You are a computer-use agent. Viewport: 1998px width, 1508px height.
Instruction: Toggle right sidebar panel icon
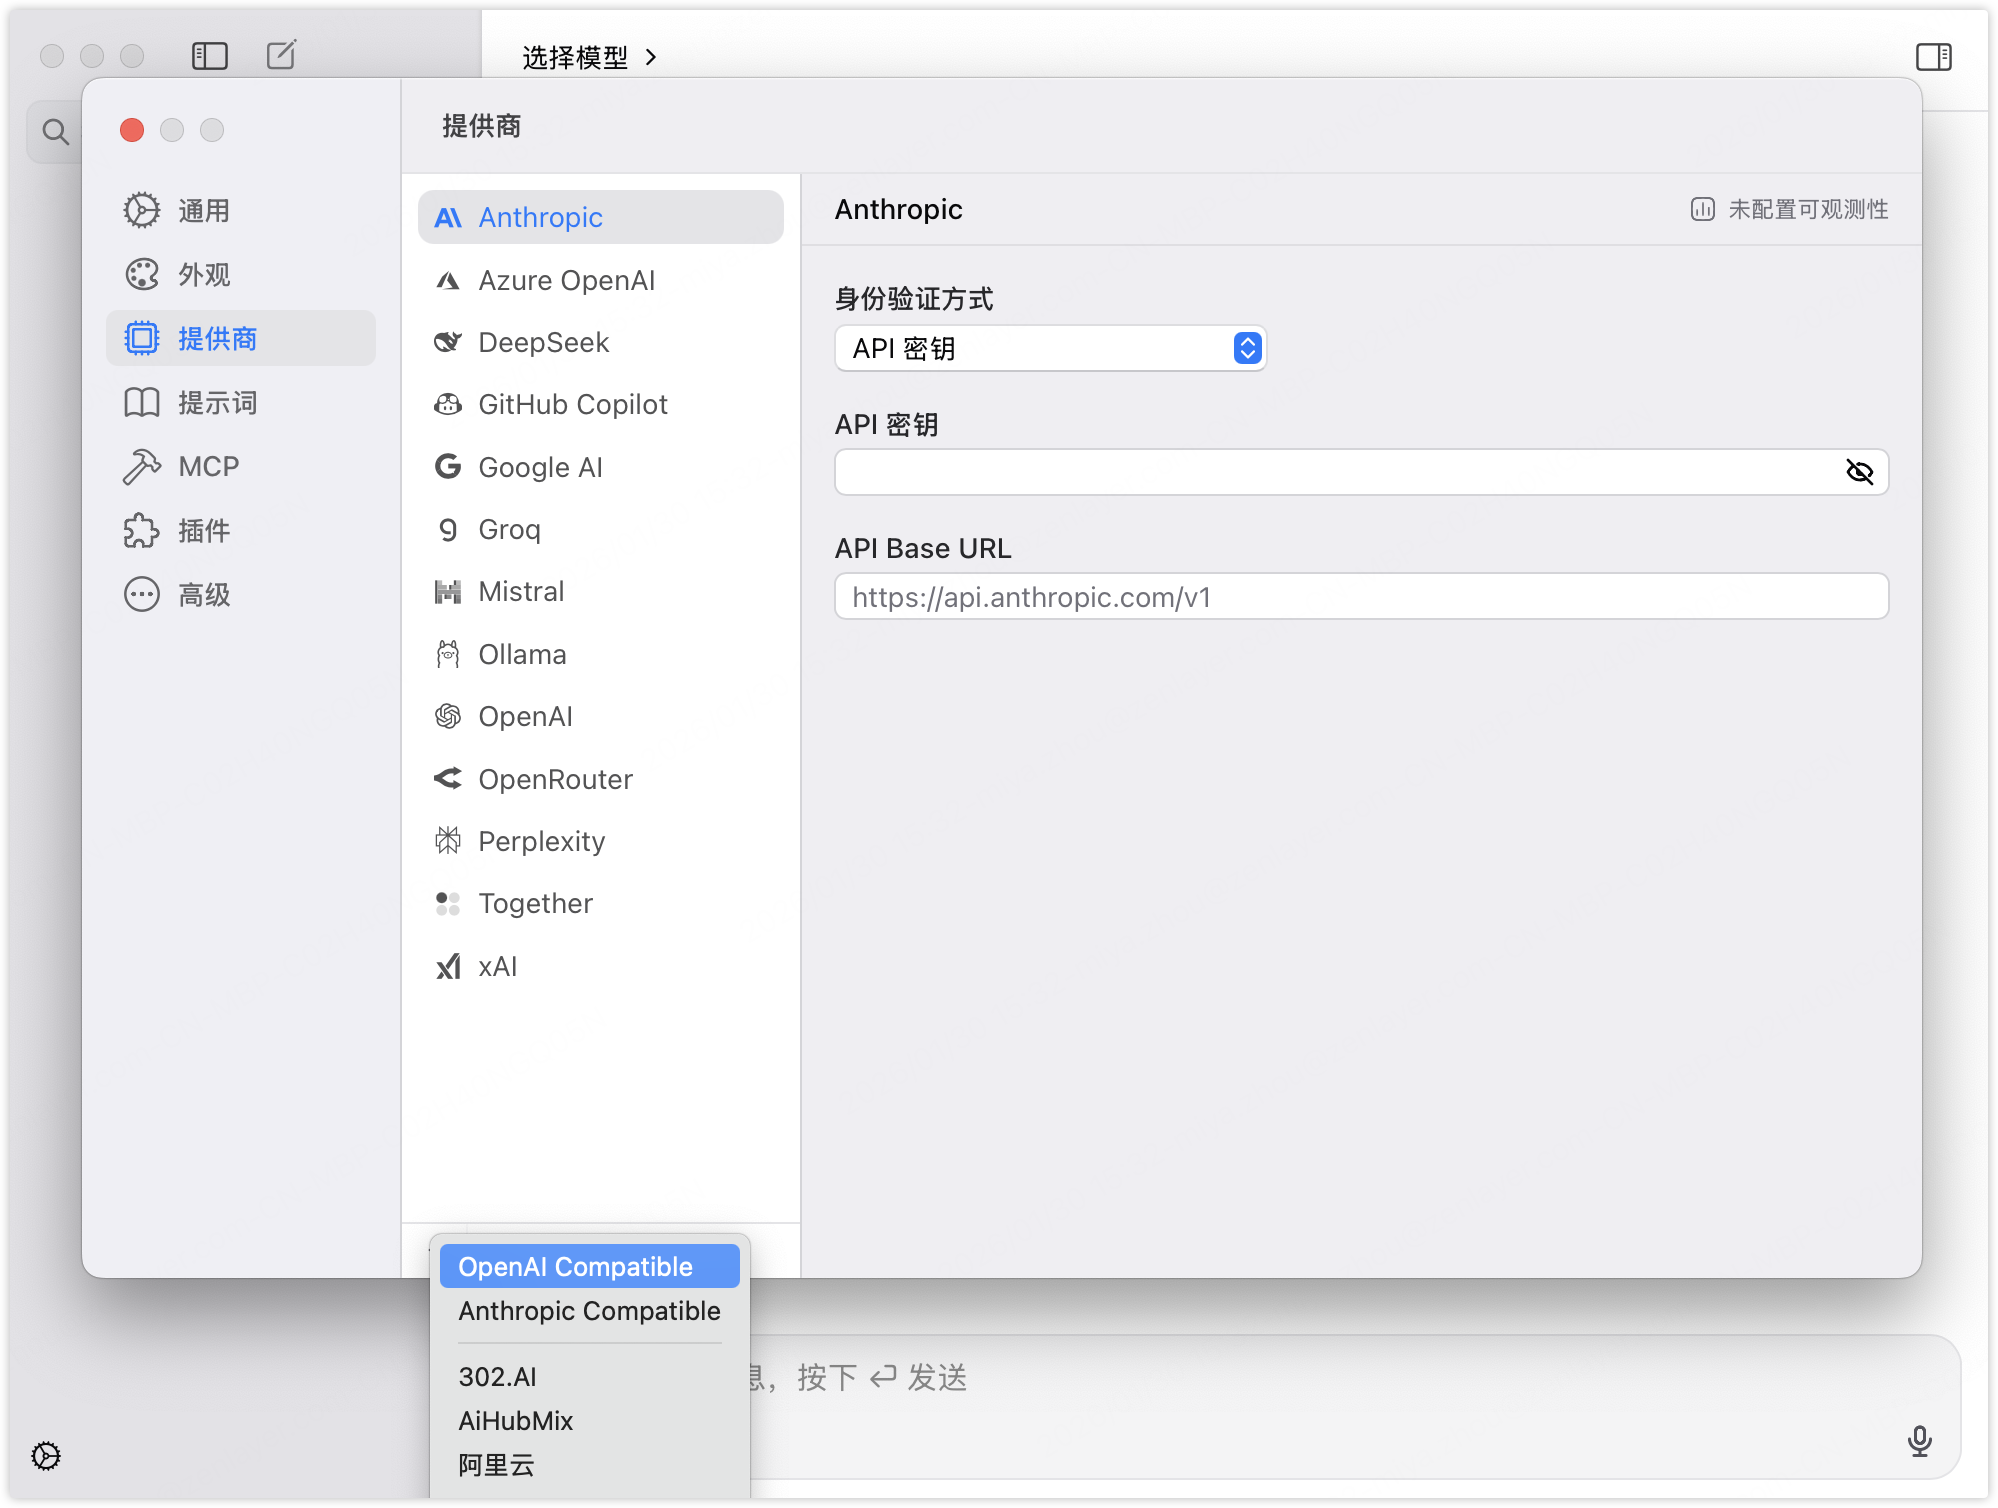1933,57
